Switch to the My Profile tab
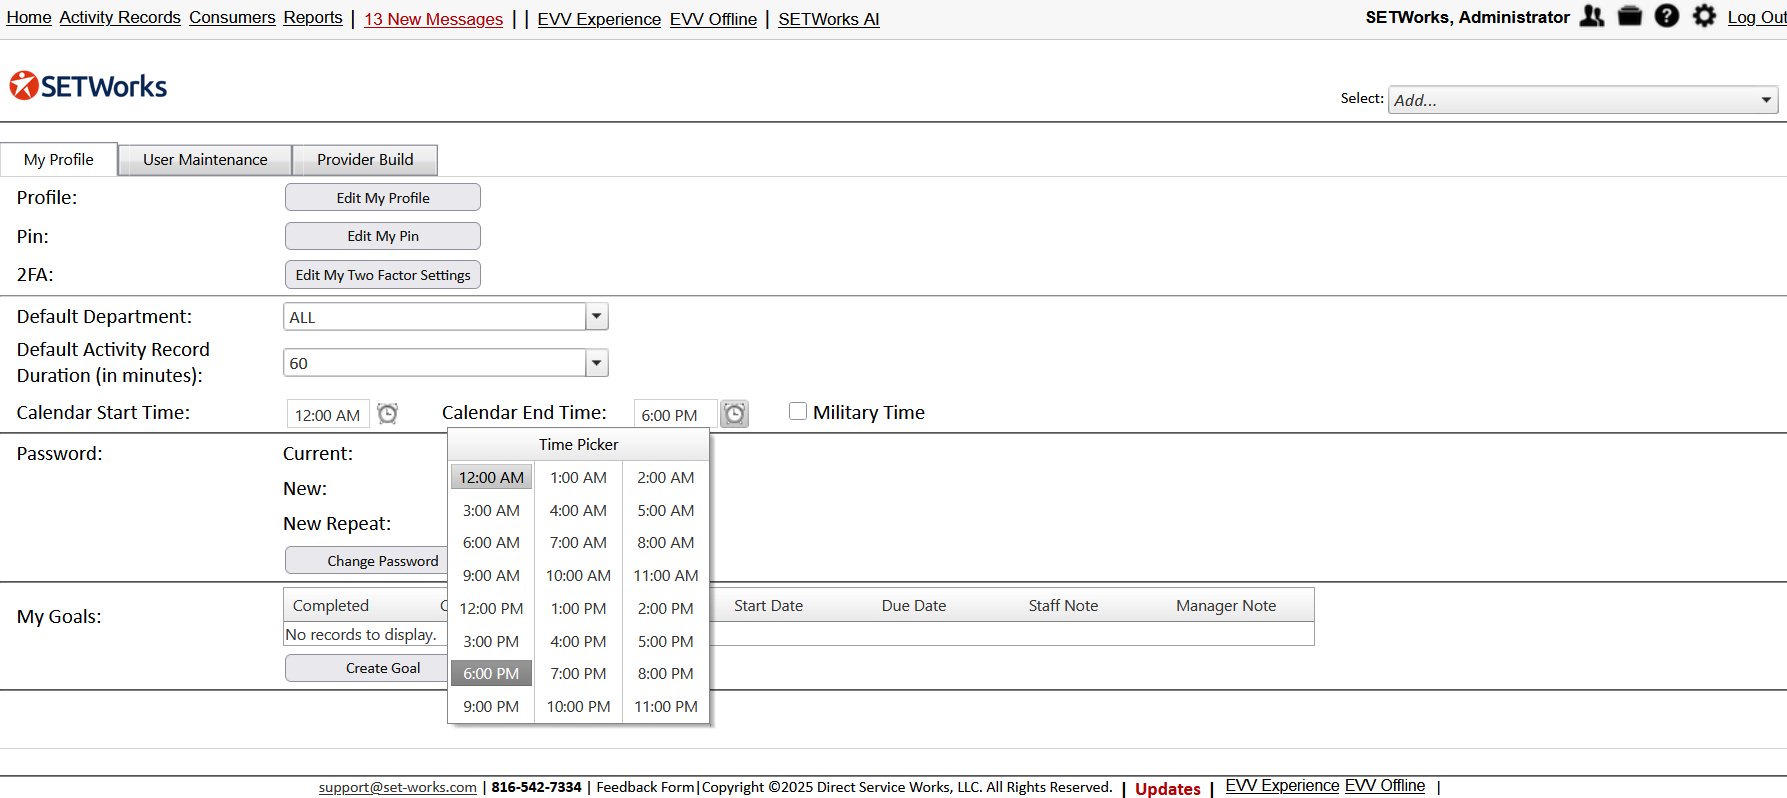This screenshot has width=1787, height=798. pos(59,159)
